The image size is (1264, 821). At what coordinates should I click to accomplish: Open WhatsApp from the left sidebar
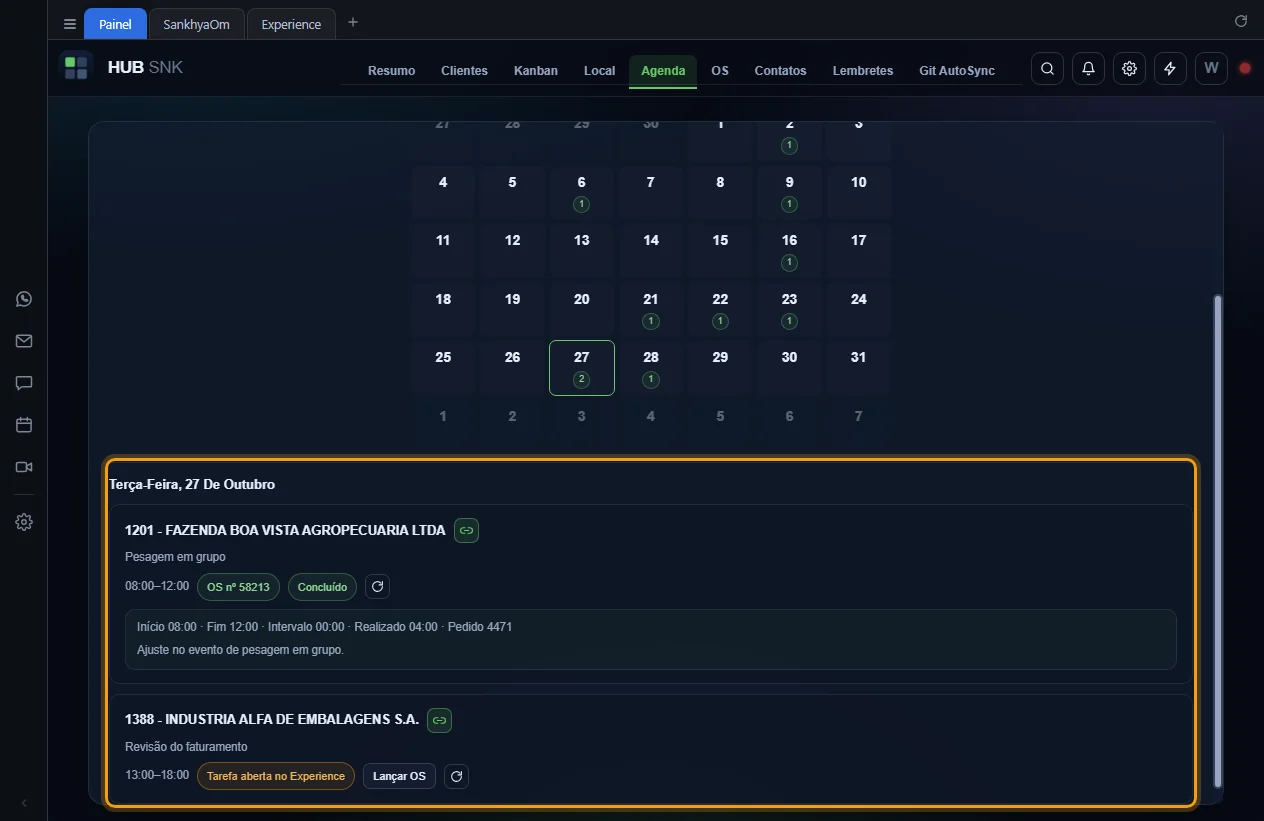pyautogui.click(x=24, y=299)
